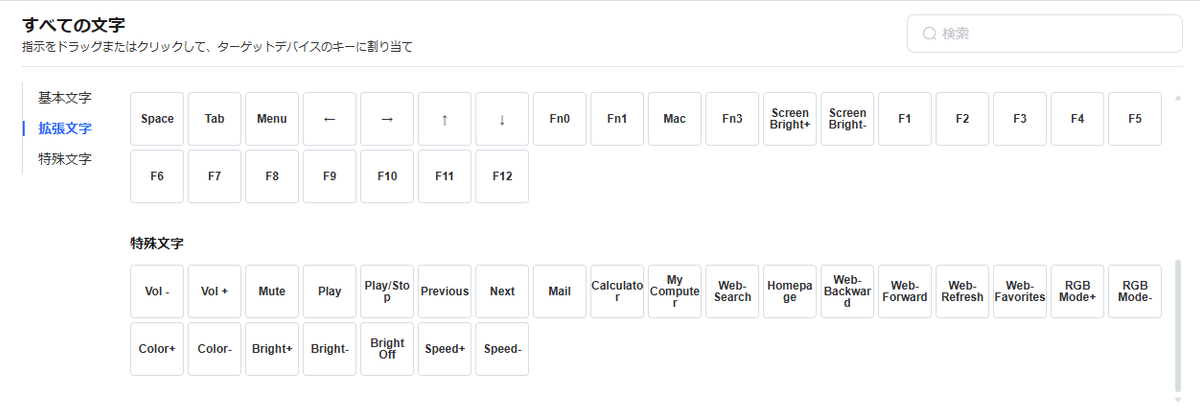Image resolution: width=1200 pixels, height=419 pixels.
Task: Switch to the 拡張文字 category
Action: [x=65, y=128]
